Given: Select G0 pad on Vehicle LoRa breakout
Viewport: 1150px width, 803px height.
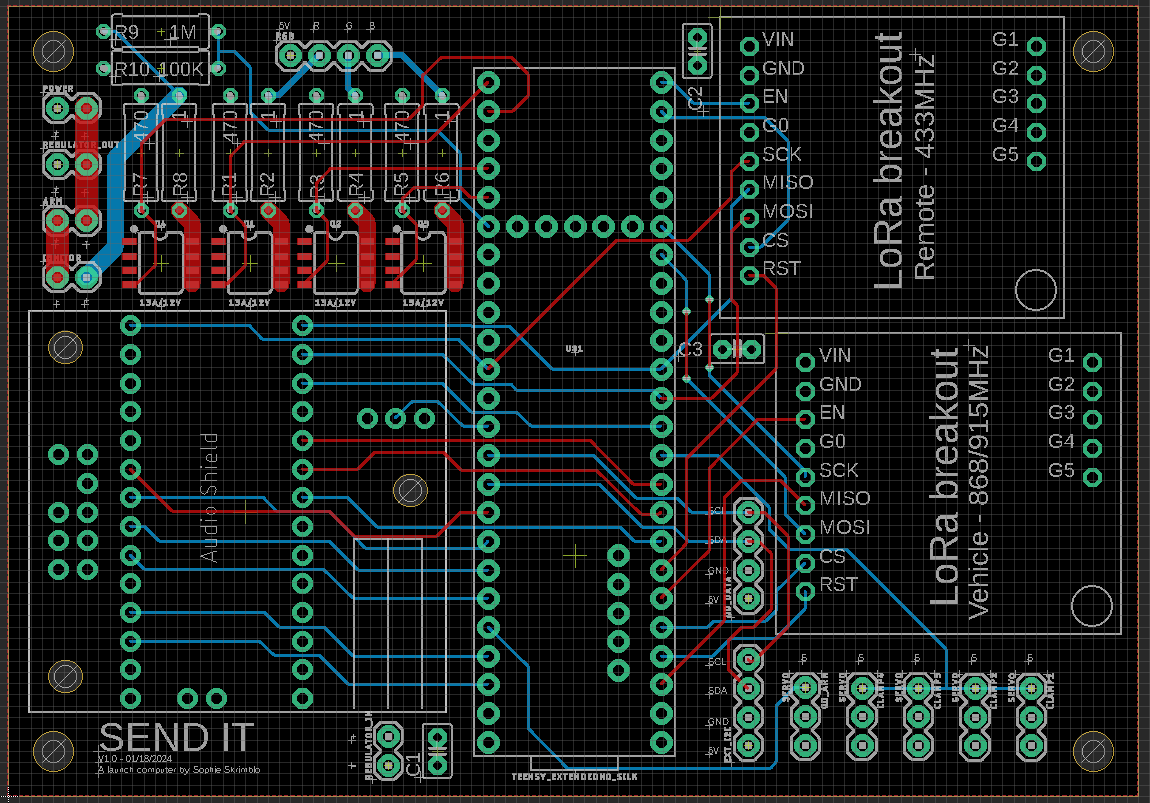Looking at the screenshot, I should point(805,448).
